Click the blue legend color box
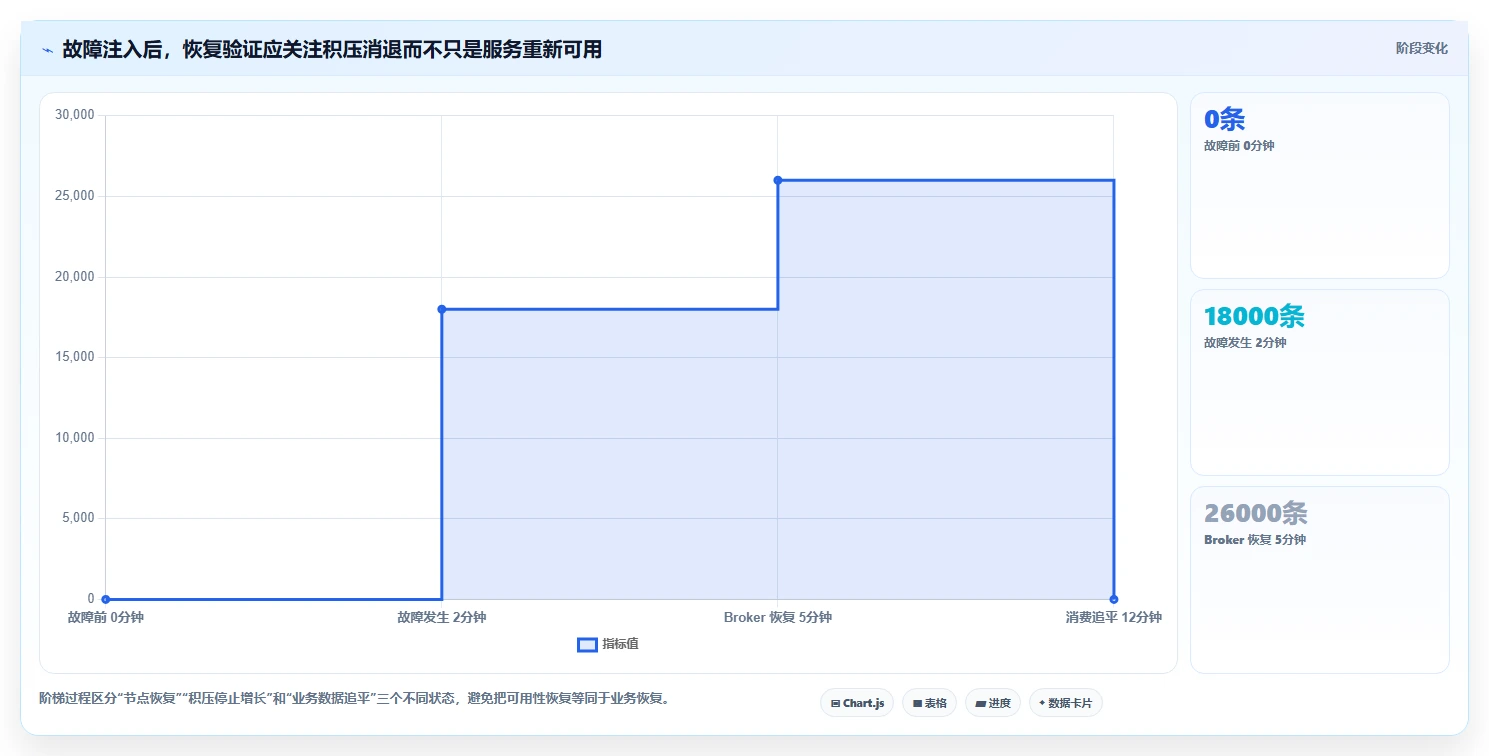This screenshot has height=756, width=1489. (587, 645)
